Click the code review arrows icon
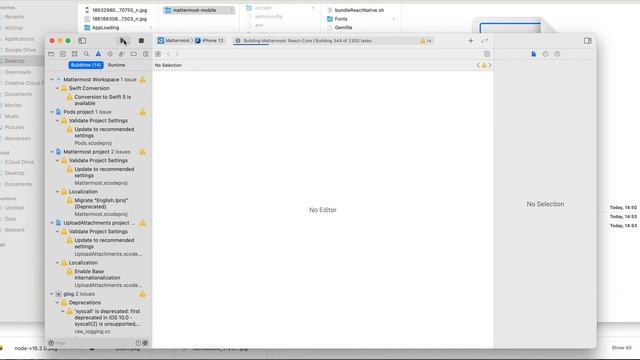This screenshot has height=360, width=640. (484, 41)
